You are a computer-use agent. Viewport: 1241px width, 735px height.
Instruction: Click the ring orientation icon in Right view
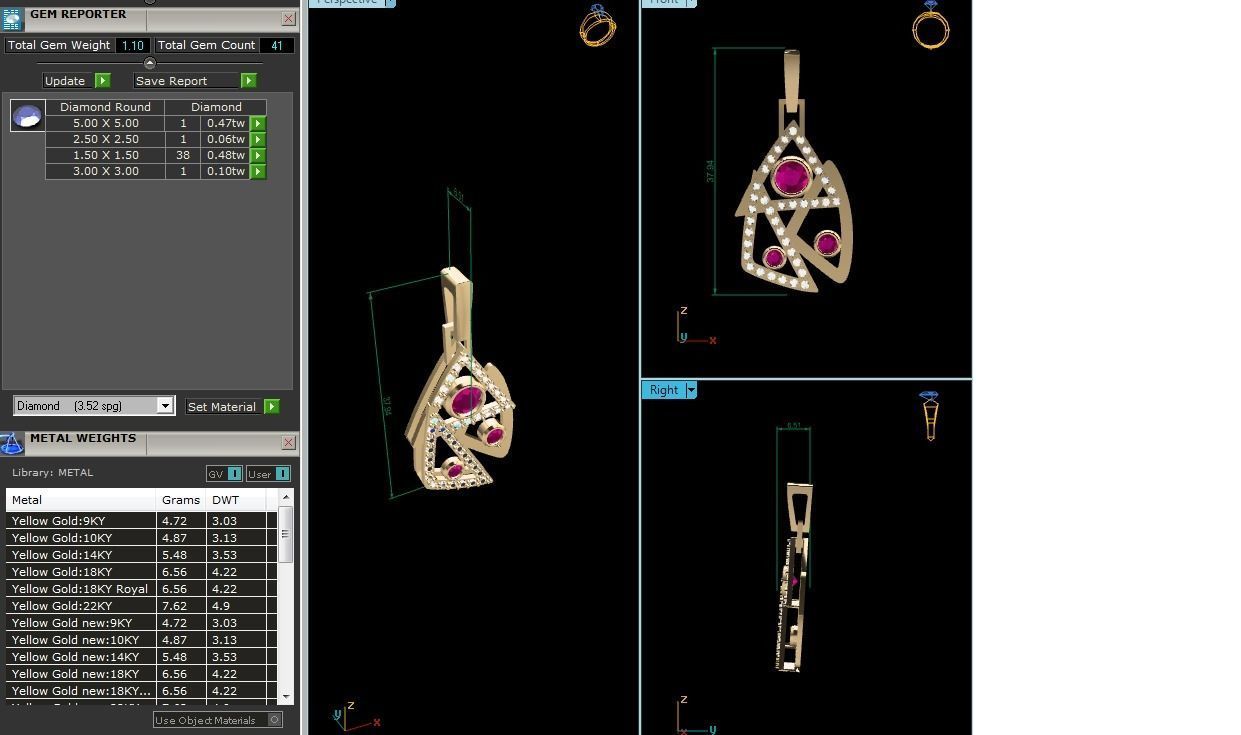pos(930,416)
